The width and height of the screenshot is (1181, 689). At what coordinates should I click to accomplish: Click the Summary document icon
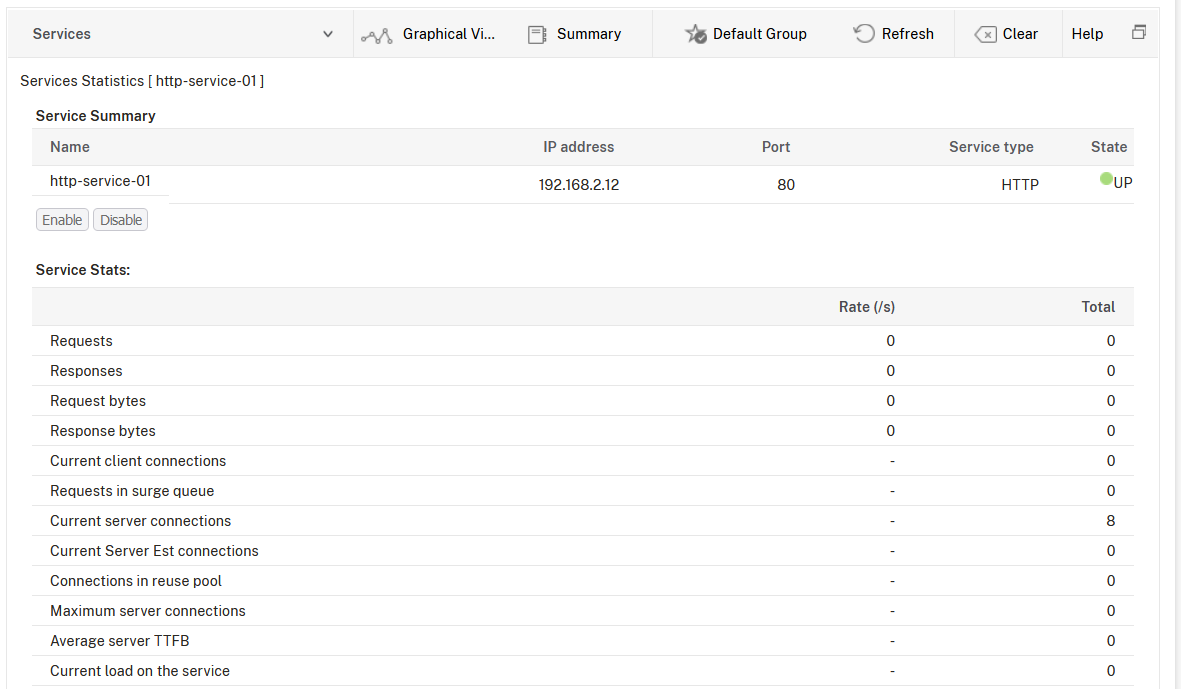coord(537,35)
